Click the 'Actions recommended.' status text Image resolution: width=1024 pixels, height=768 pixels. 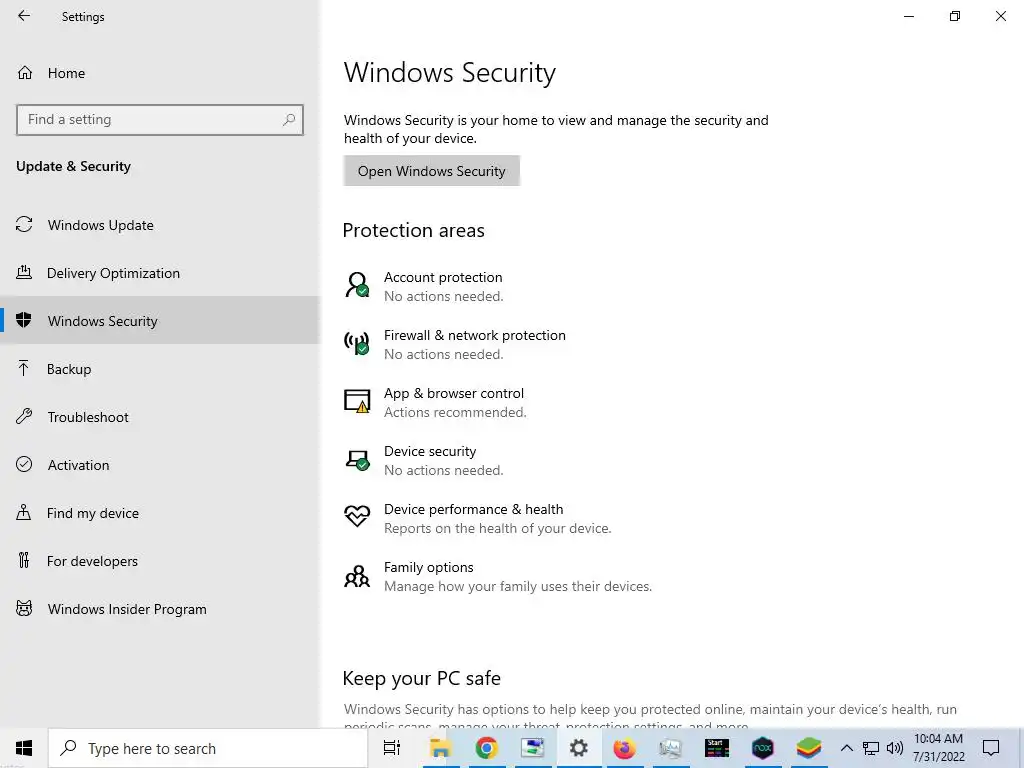coord(455,412)
